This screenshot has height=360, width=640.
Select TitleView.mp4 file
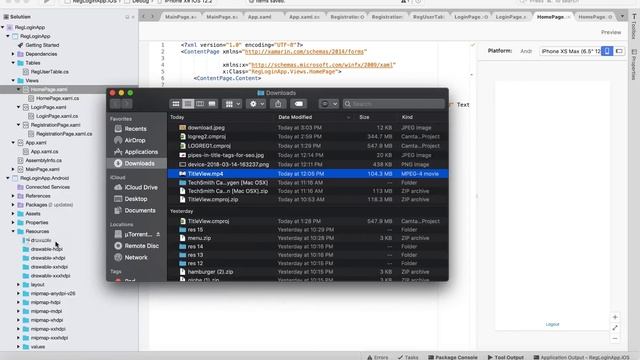pos(308,174)
